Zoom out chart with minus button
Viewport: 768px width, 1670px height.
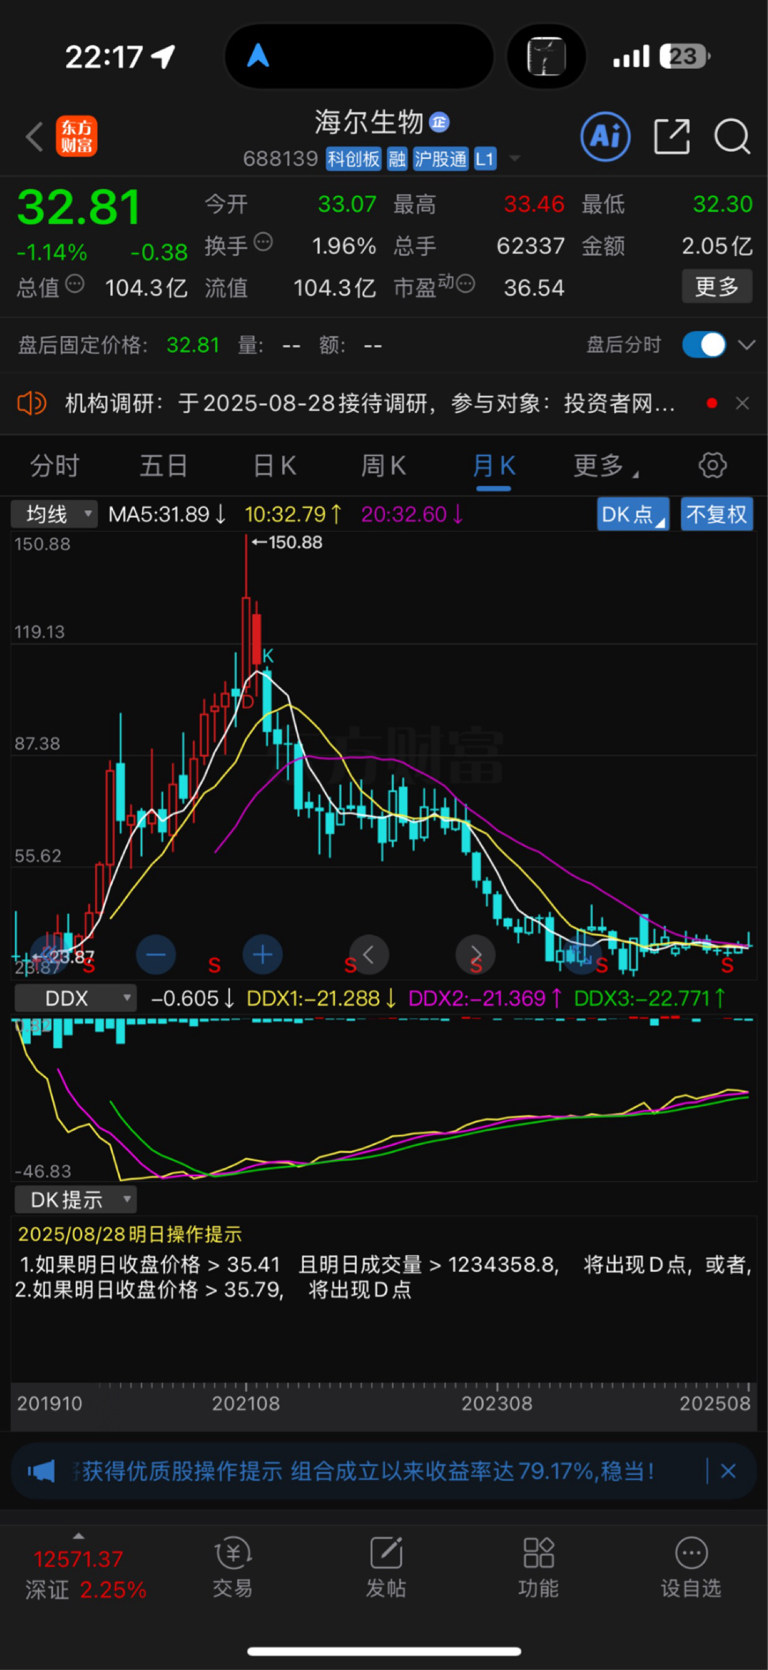click(x=155, y=954)
